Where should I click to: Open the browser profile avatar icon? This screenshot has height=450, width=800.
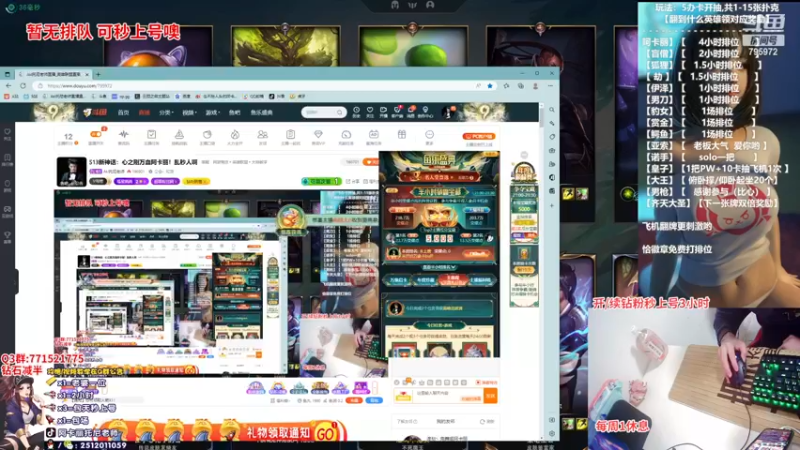535,86
